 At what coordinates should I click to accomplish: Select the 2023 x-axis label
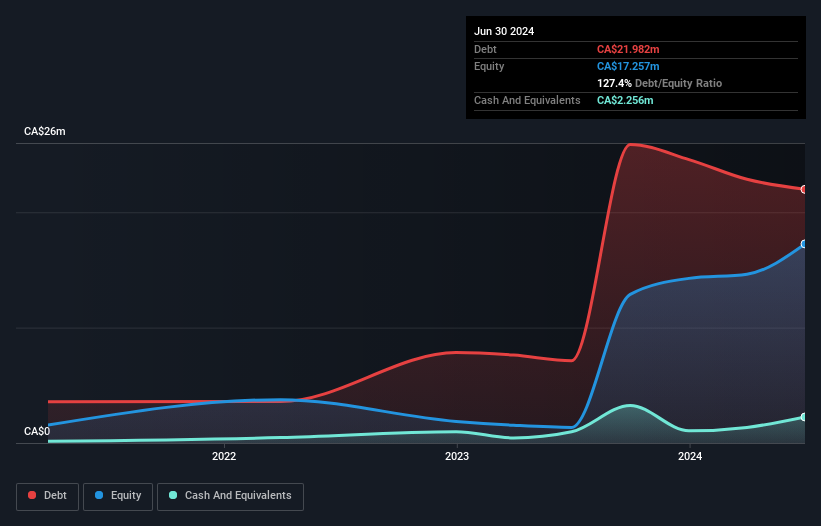457,456
